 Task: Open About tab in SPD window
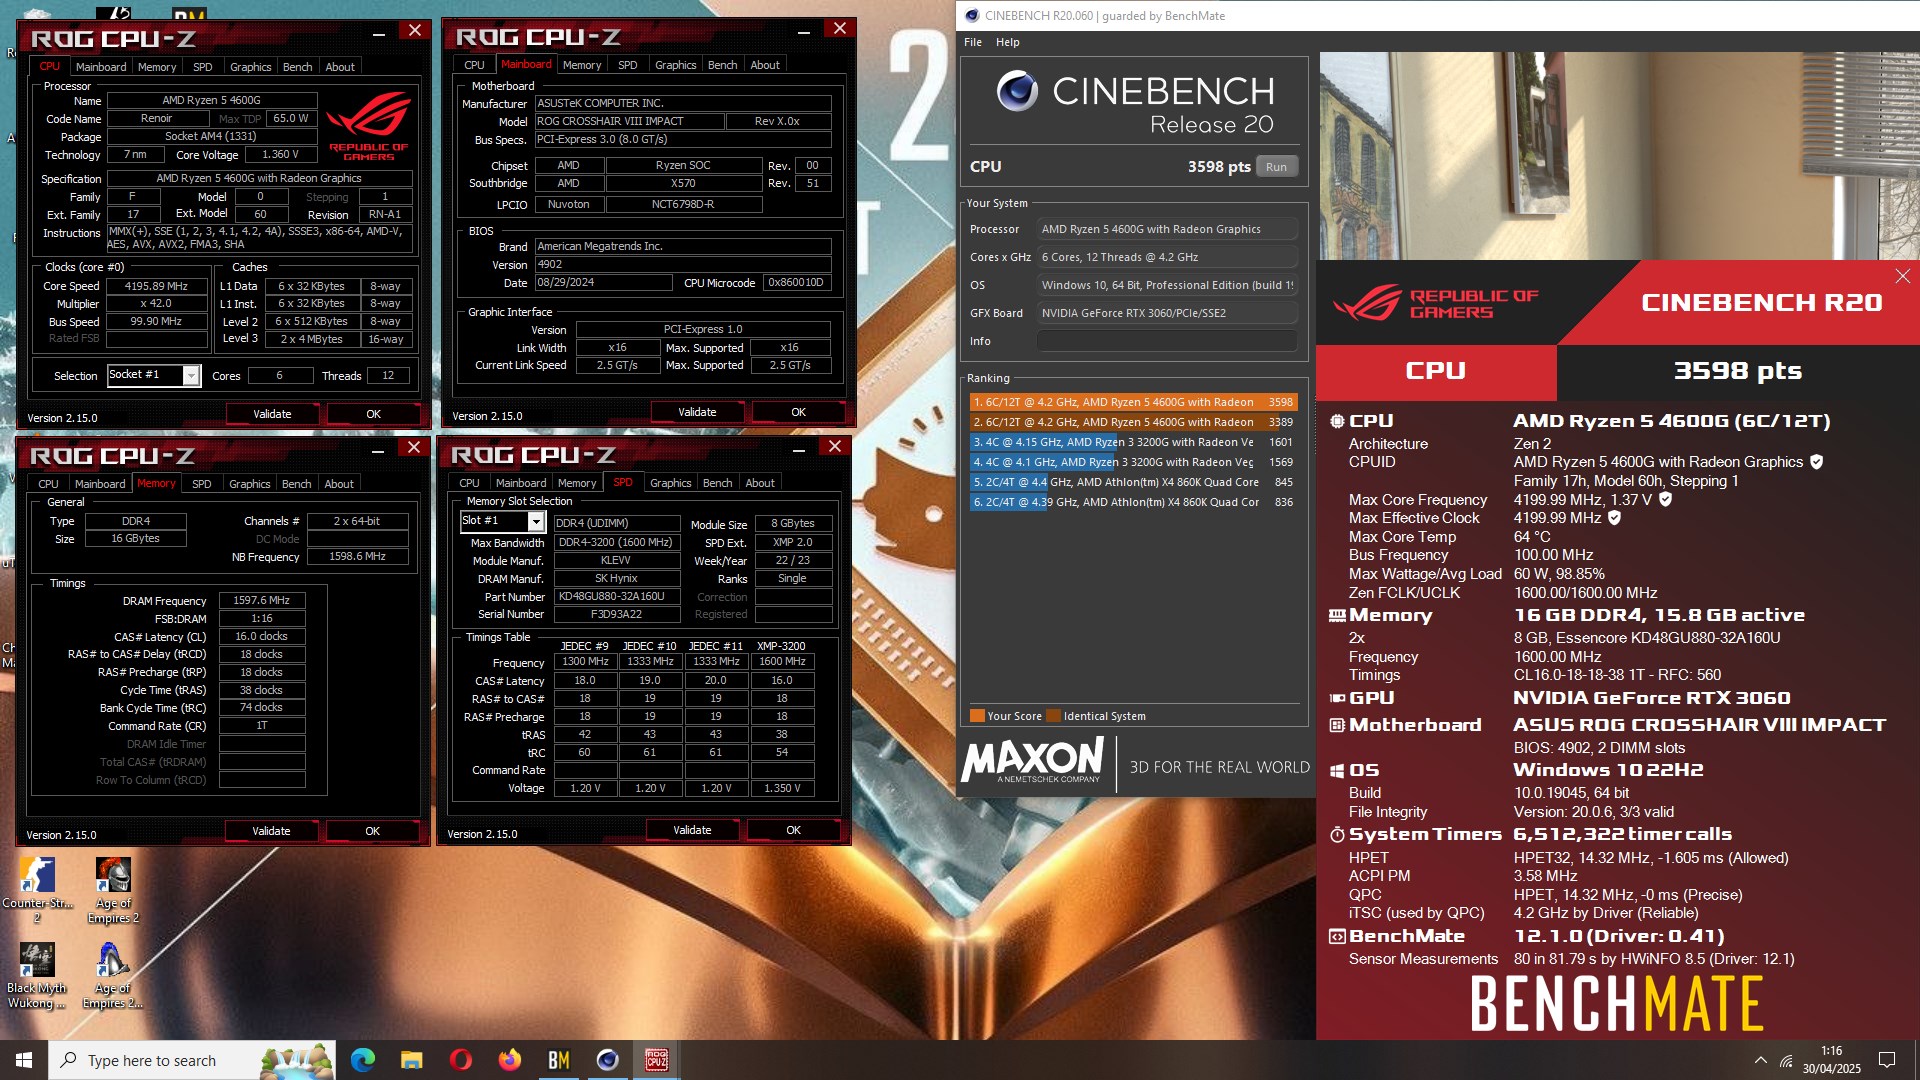coord(760,483)
